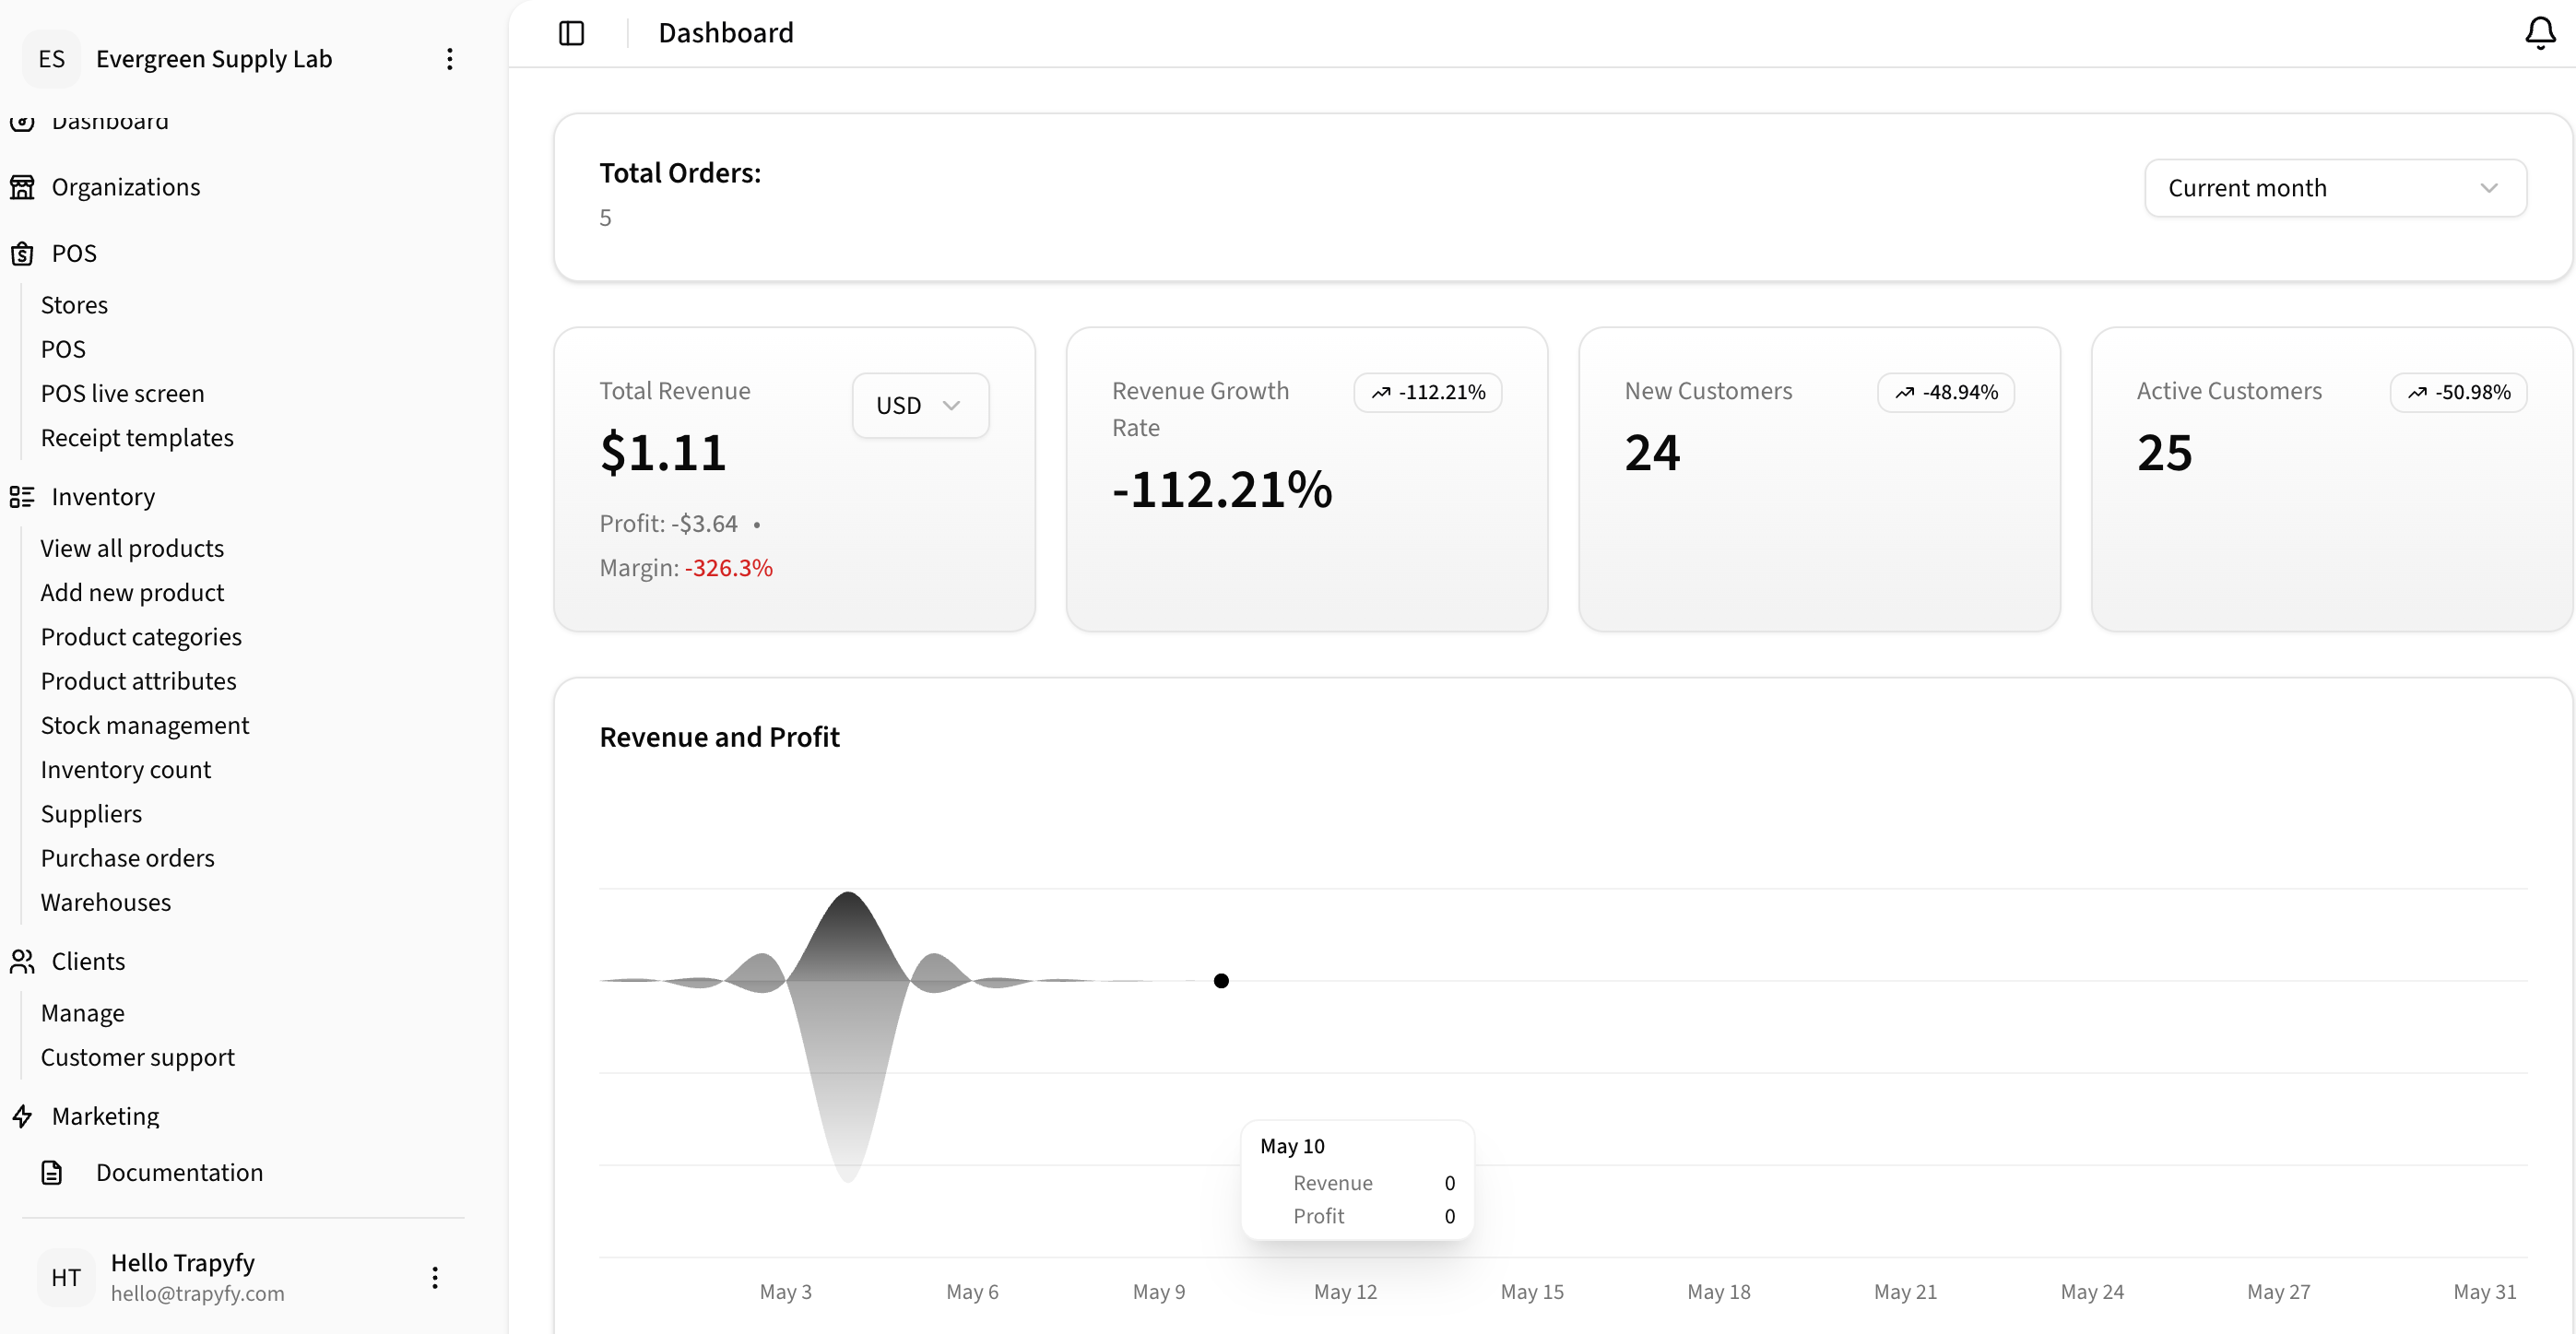The width and height of the screenshot is (2576, 1334).
Task: Click the New Customers value 24
Action: pos(1652,452)
